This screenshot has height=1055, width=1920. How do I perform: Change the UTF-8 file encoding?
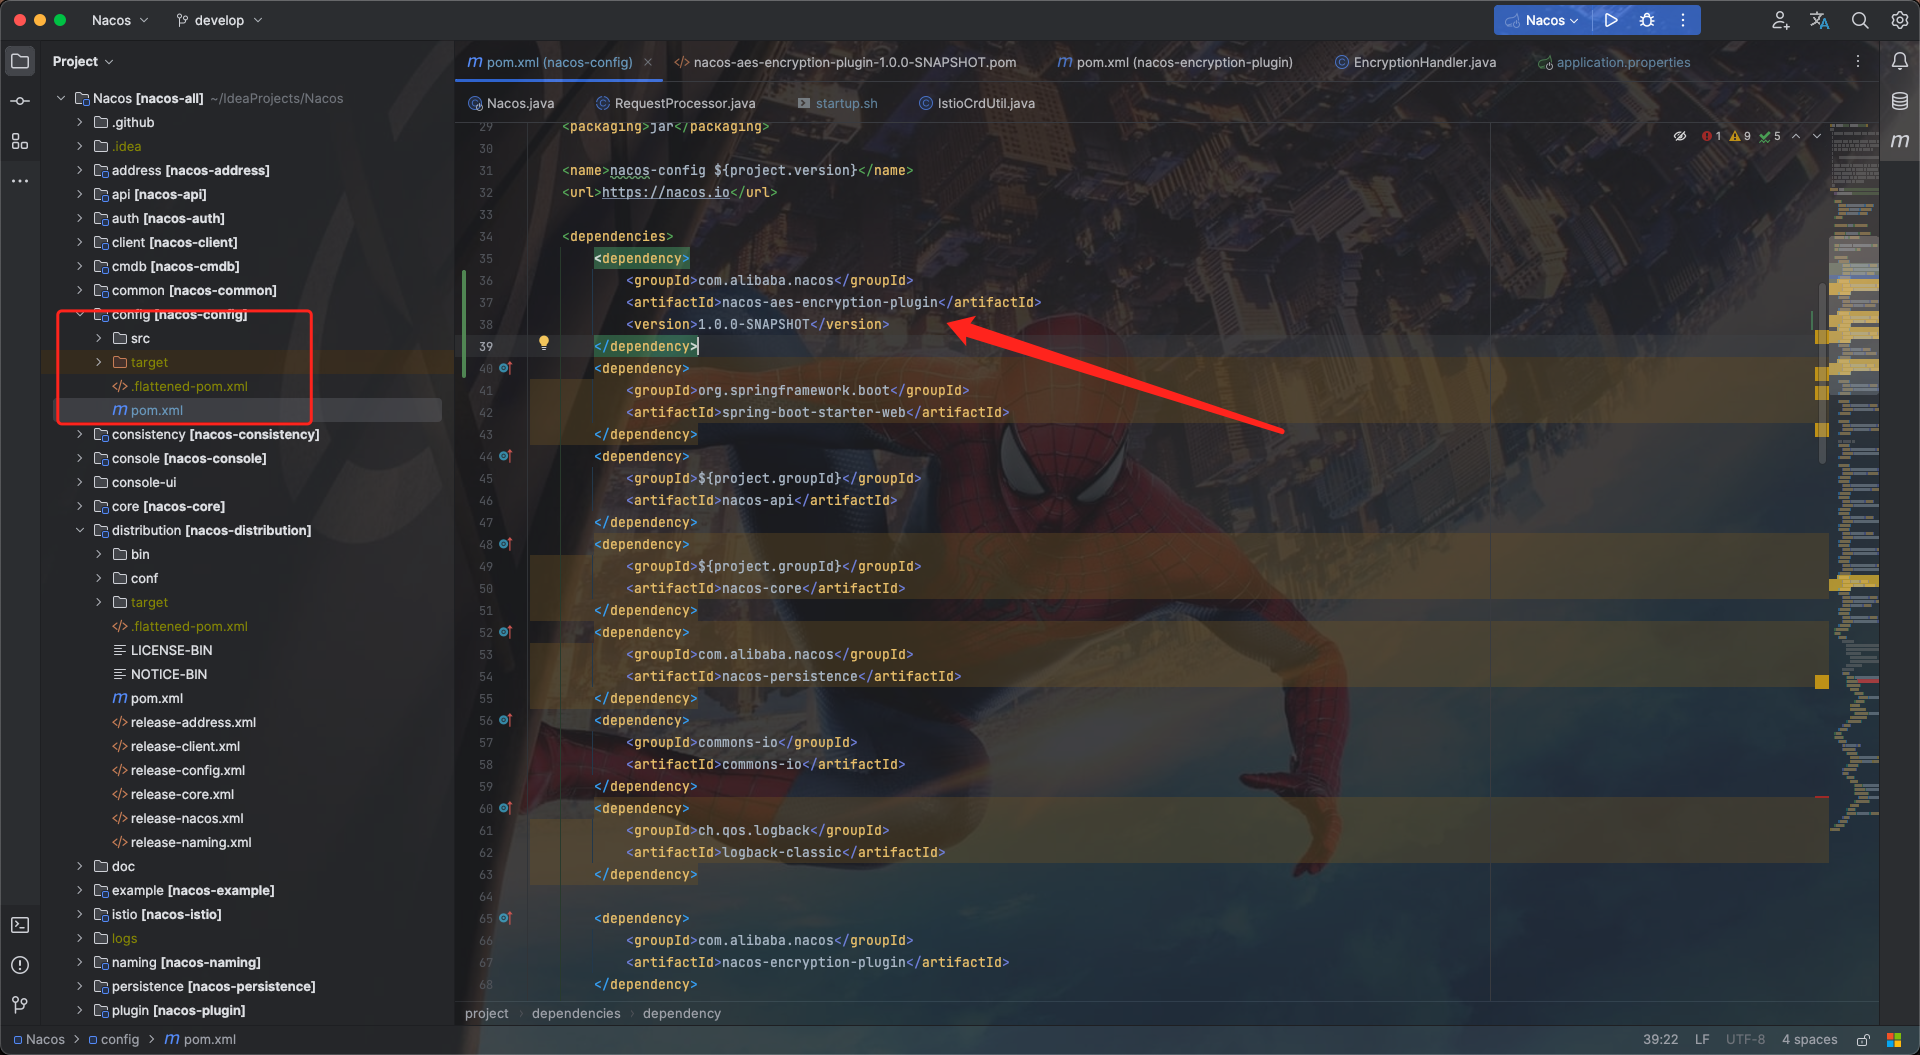[1746, 1040]
